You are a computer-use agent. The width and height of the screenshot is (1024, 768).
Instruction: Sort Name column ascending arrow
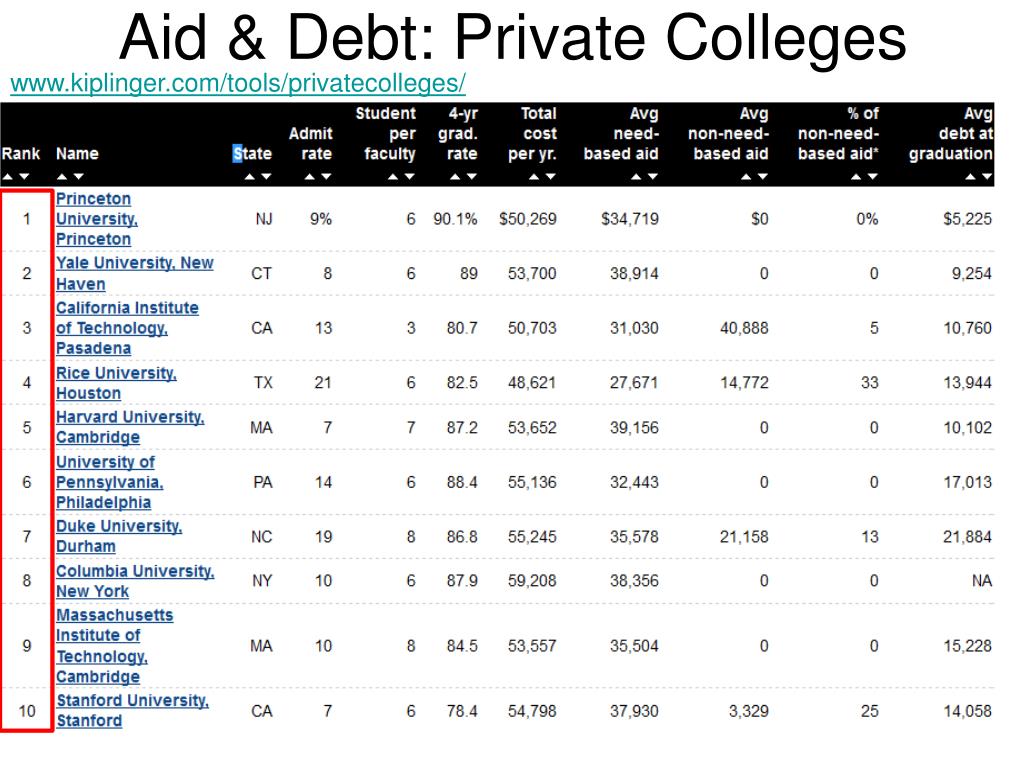(62, 177)
